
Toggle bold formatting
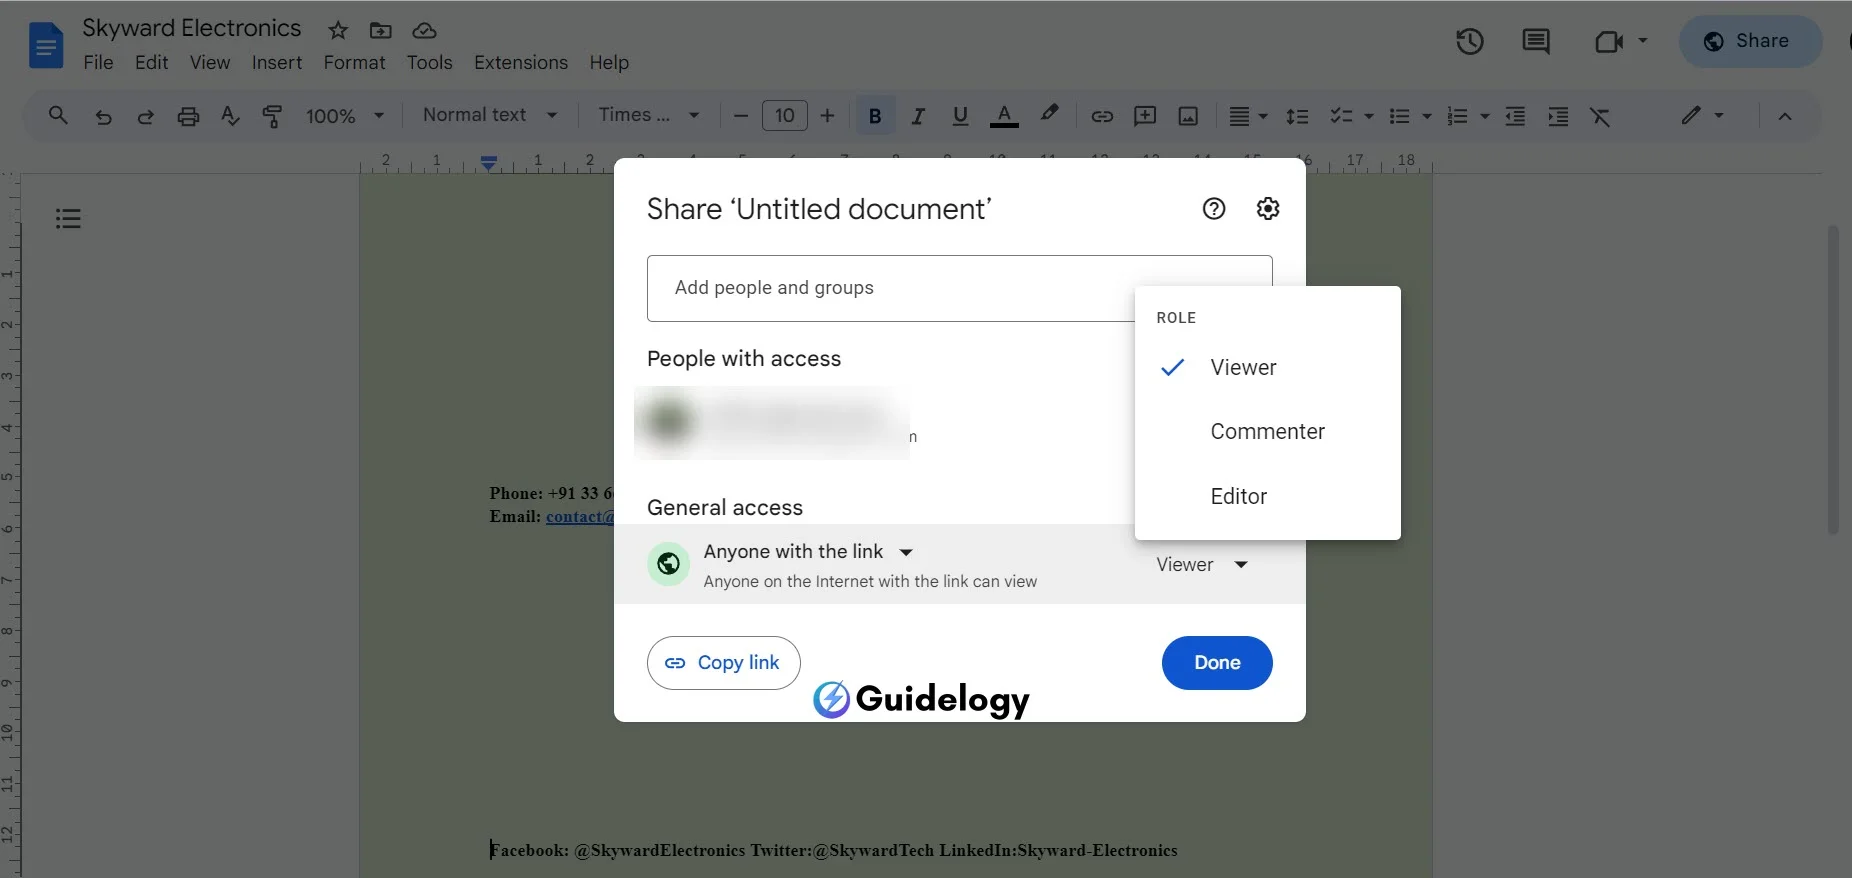coord(875,116)
